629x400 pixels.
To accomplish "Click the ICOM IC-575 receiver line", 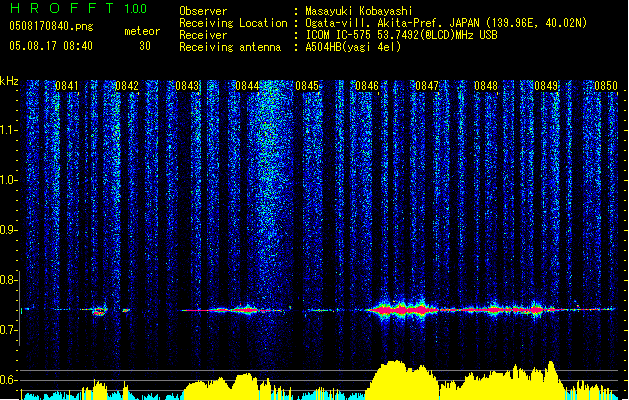I will (x=401, y=35).
